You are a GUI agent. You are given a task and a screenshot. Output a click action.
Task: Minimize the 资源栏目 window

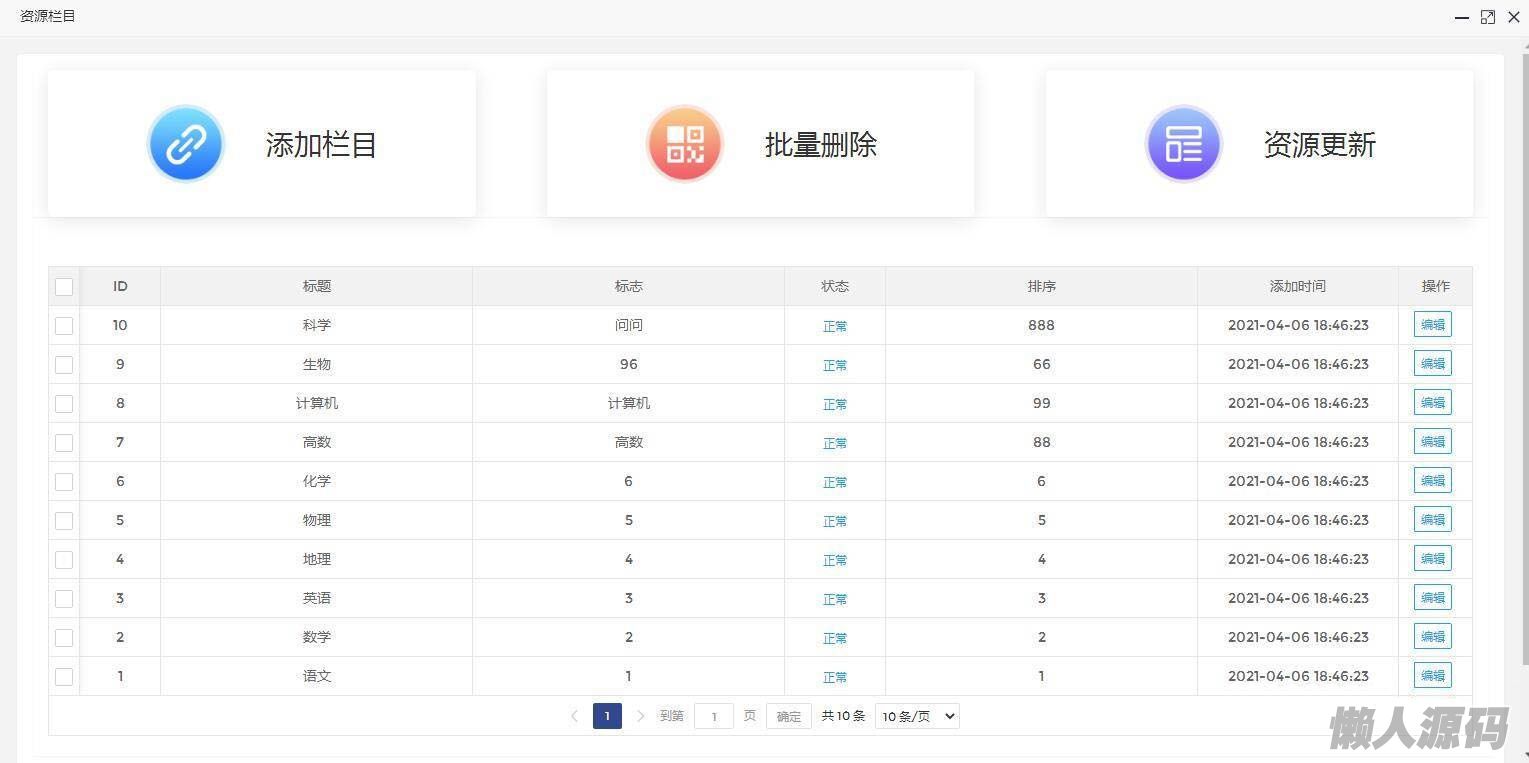click(x=1462, y=17)
